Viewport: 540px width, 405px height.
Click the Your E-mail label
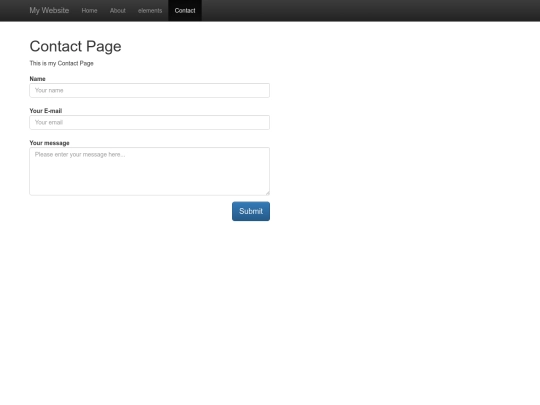(46, 111)
